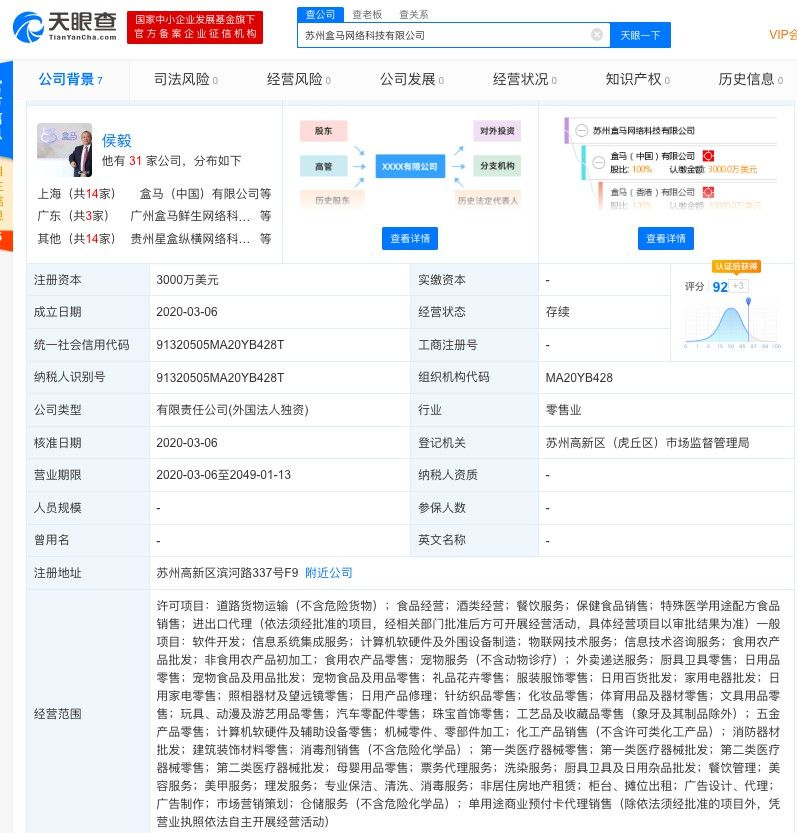This screenshot has height=833, width=797.
Task: Open the 经营状况 tab
Action: click(524, 80)
